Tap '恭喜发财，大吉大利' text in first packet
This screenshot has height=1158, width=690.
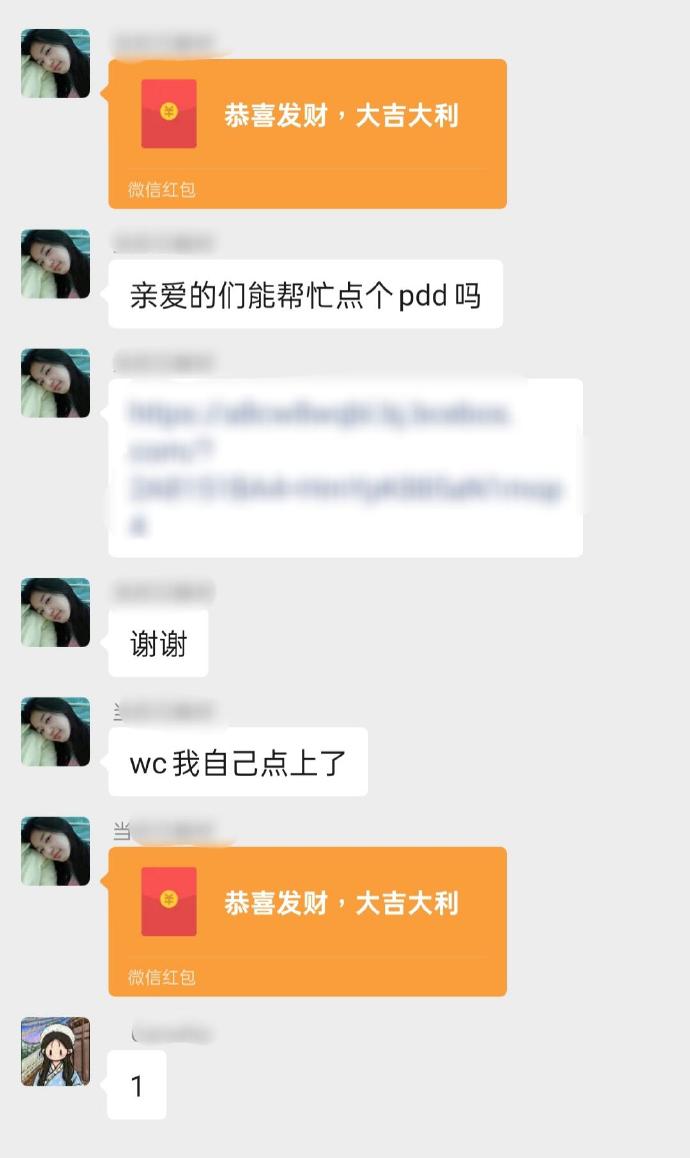341,115
